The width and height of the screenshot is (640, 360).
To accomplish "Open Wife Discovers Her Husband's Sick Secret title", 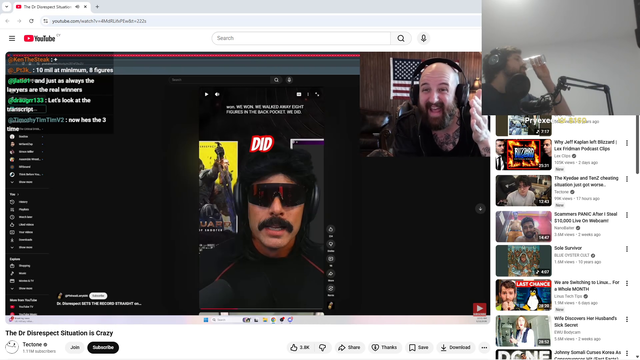I will click(585, 322).
